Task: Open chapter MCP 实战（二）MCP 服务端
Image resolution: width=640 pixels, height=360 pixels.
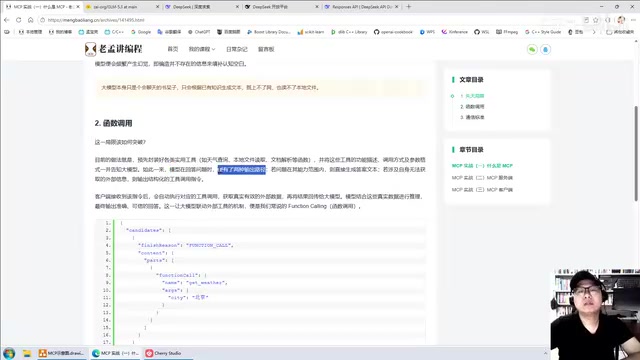Action: coord(482,178)
